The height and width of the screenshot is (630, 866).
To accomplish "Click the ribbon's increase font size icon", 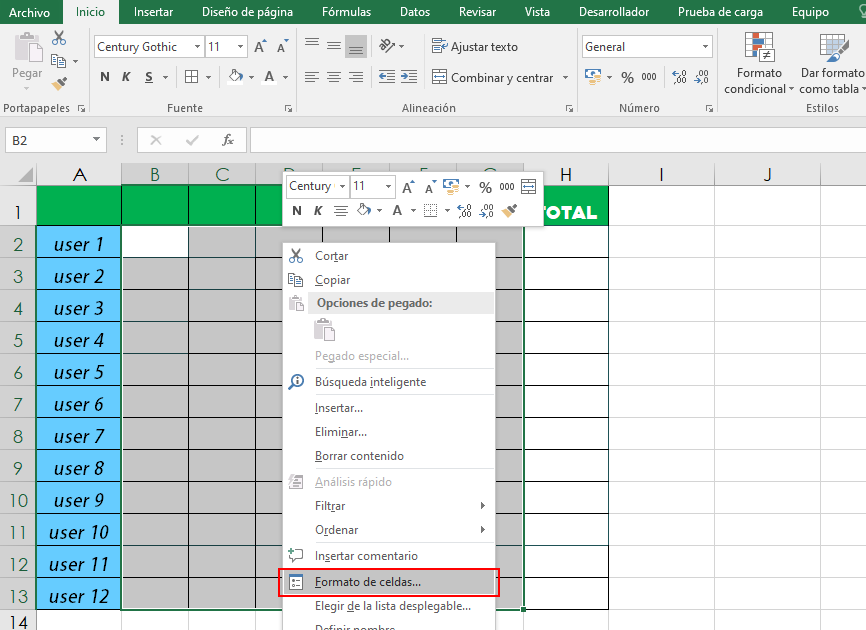I will (x=260, y=47).
